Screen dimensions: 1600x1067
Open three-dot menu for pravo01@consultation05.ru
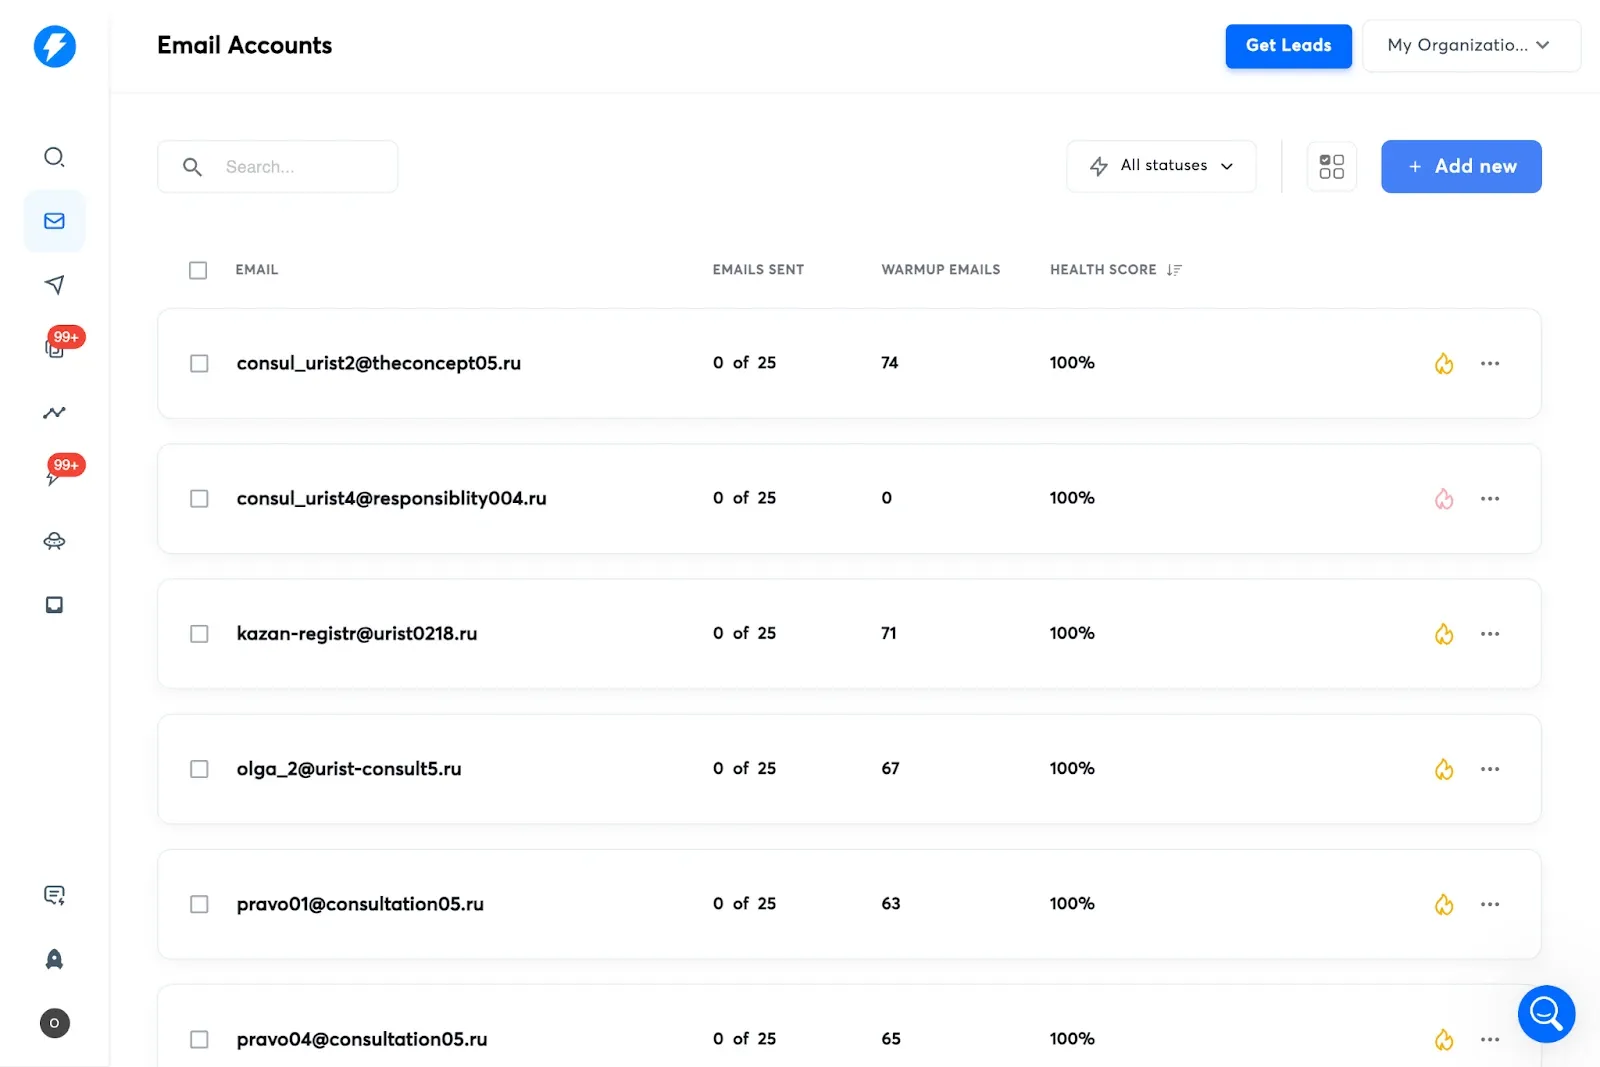pos(1489,904)
